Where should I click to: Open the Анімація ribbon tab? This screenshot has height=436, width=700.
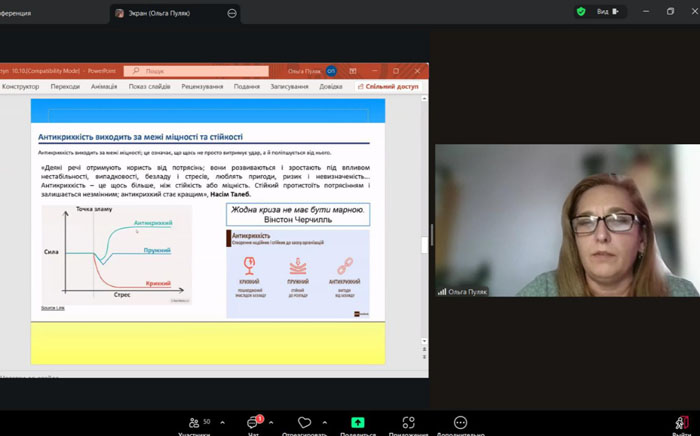104,87
